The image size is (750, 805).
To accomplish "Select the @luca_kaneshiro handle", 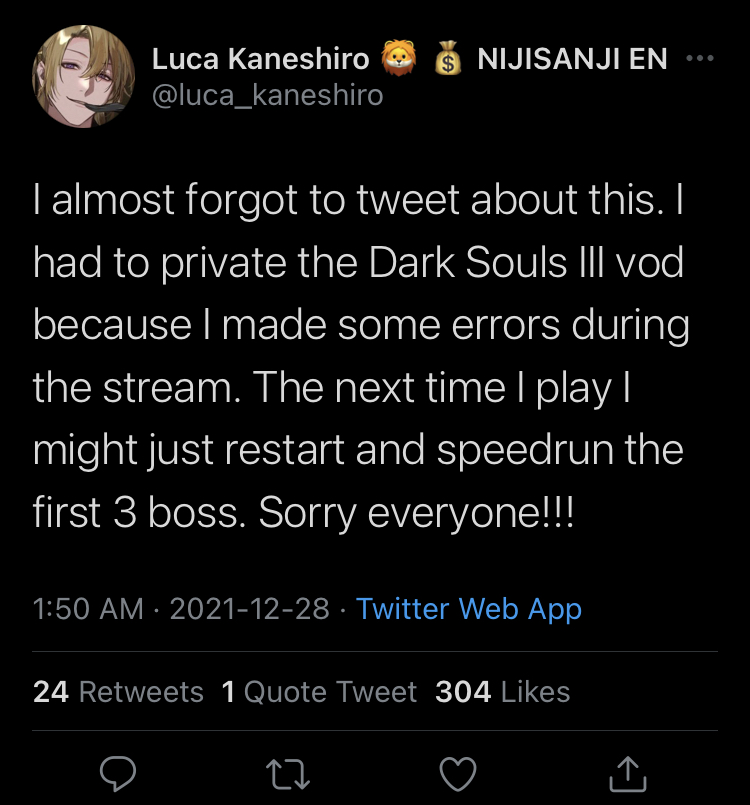I will coord(267,95).
